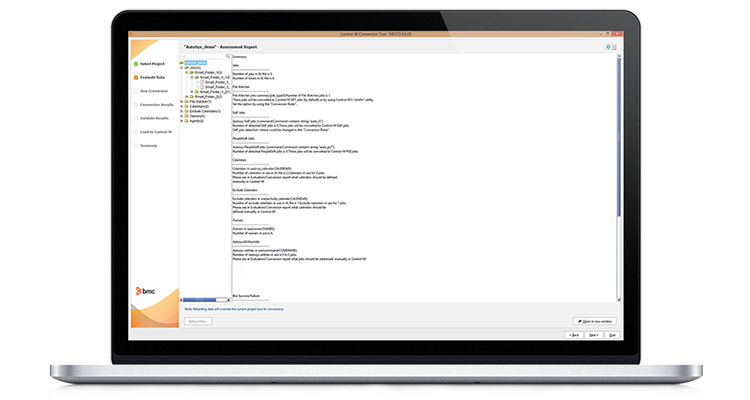Select the Summary step radio
The height and width of the screenshot is (400, 750).
135,145
